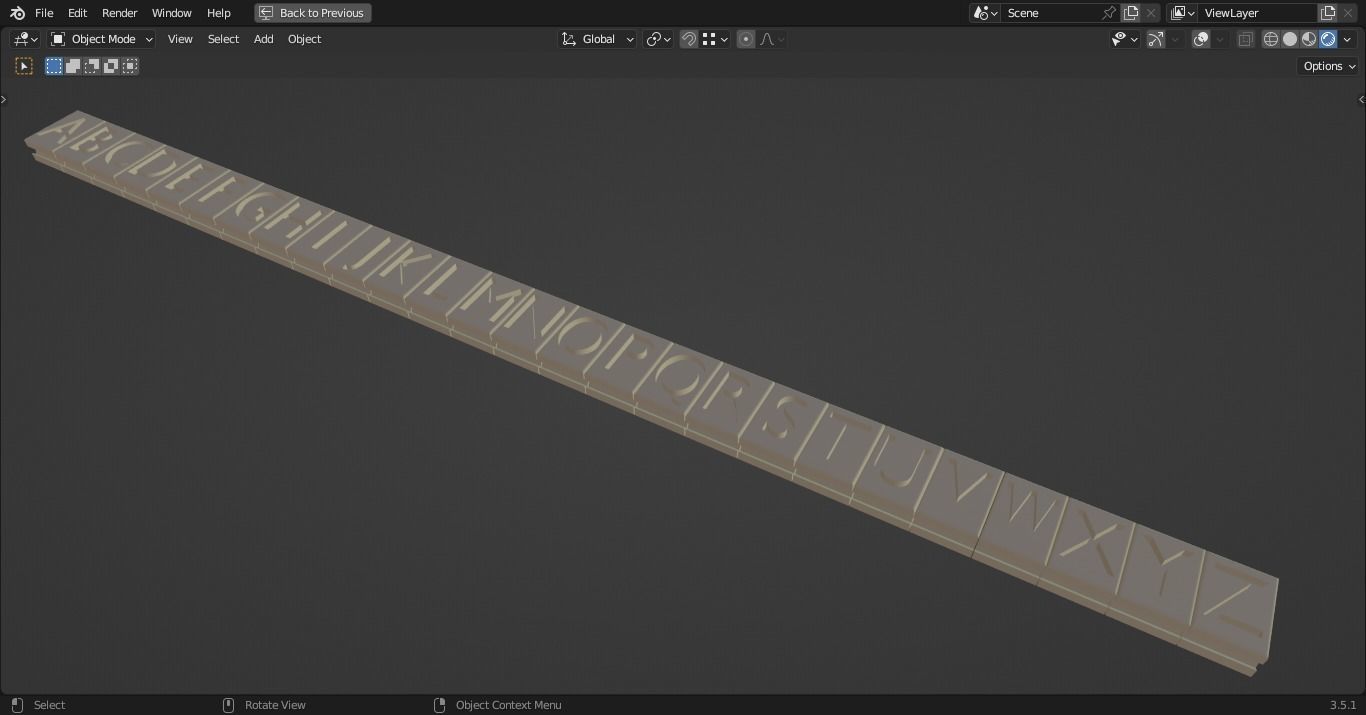Screen dimensions: 1366x715
Task: Open the Options dropdown
Action: 1329,66
